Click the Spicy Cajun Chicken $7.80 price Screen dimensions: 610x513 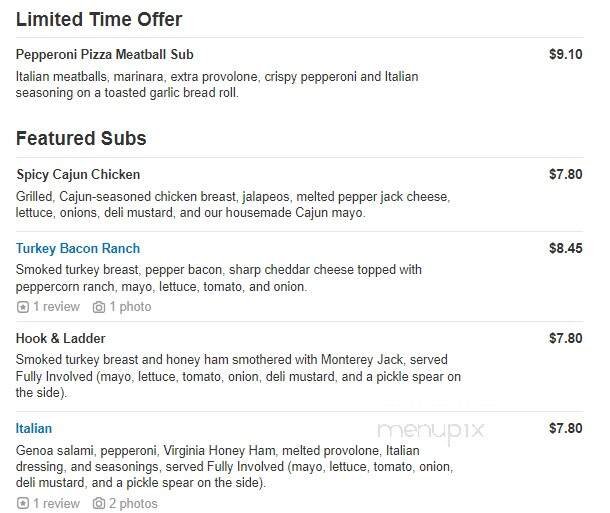(x=566, y=174)
